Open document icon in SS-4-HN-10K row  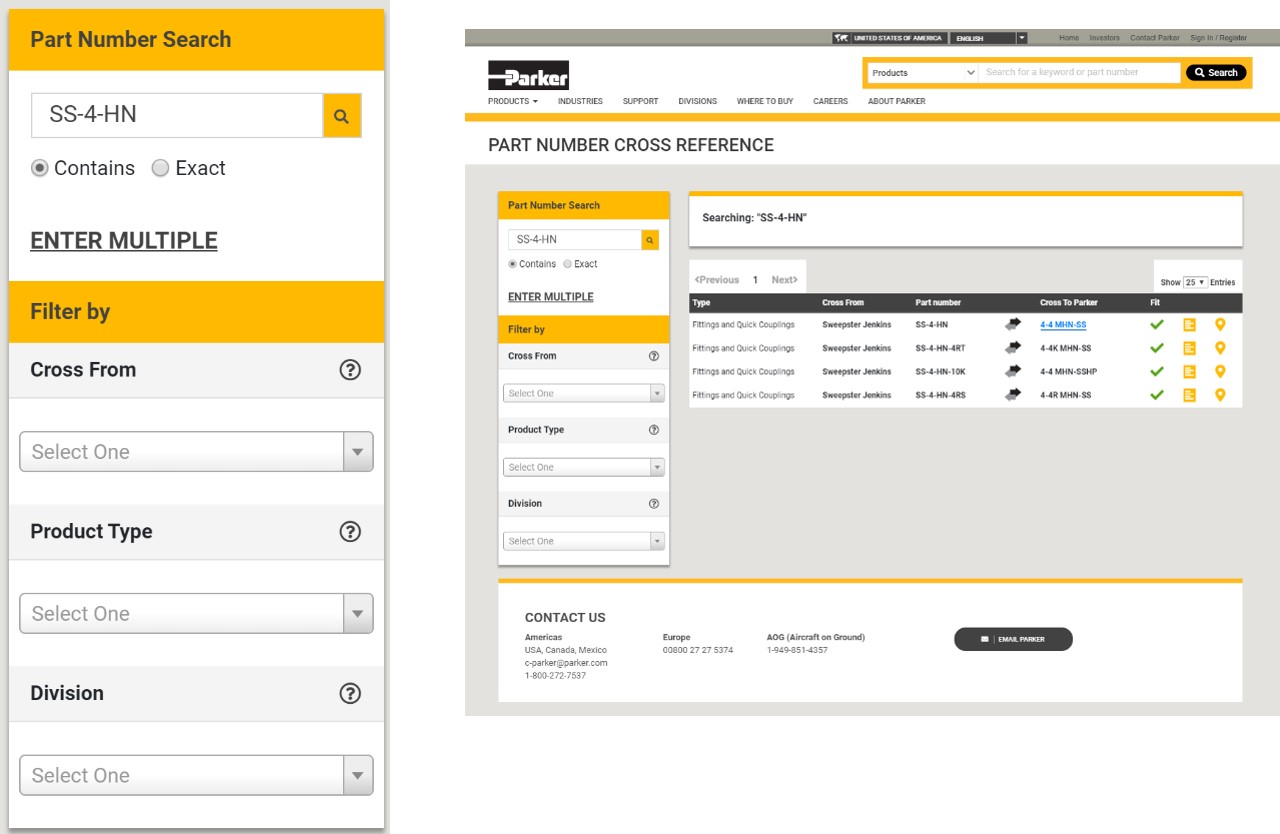click(1189, 371)
